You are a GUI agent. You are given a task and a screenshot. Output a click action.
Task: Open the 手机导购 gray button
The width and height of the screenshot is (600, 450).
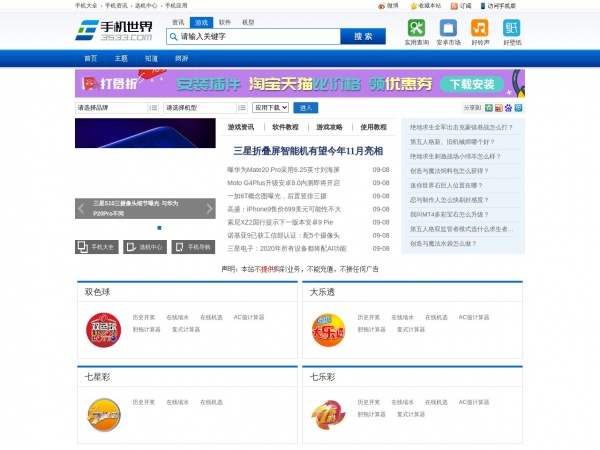[193, 247]
